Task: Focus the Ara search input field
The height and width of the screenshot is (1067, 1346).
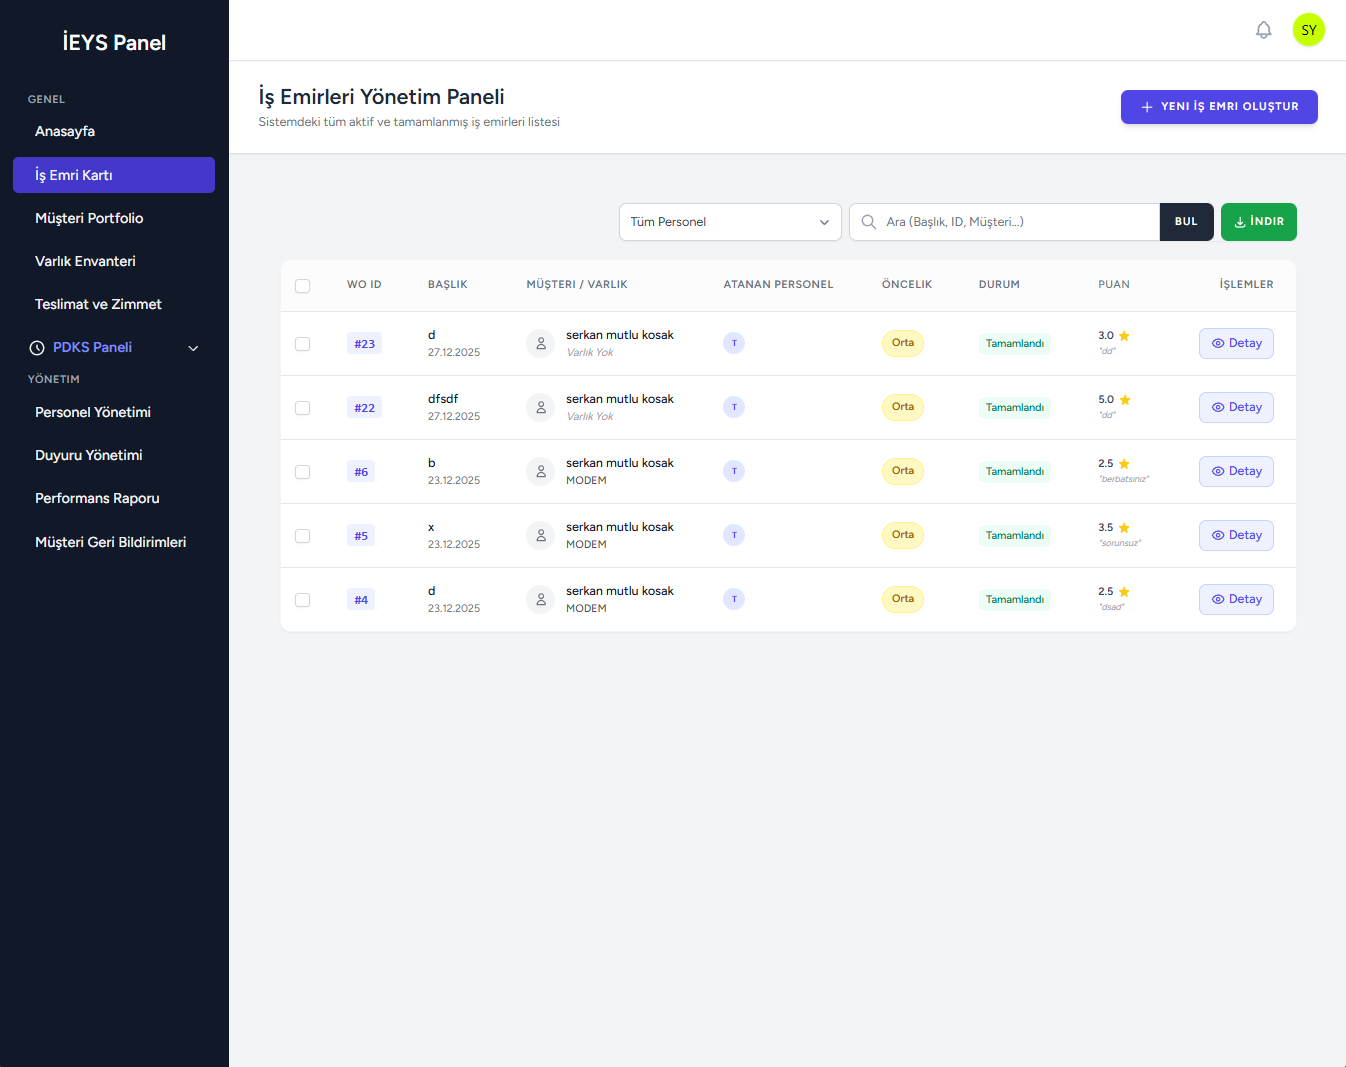Action: [1015, 222]
